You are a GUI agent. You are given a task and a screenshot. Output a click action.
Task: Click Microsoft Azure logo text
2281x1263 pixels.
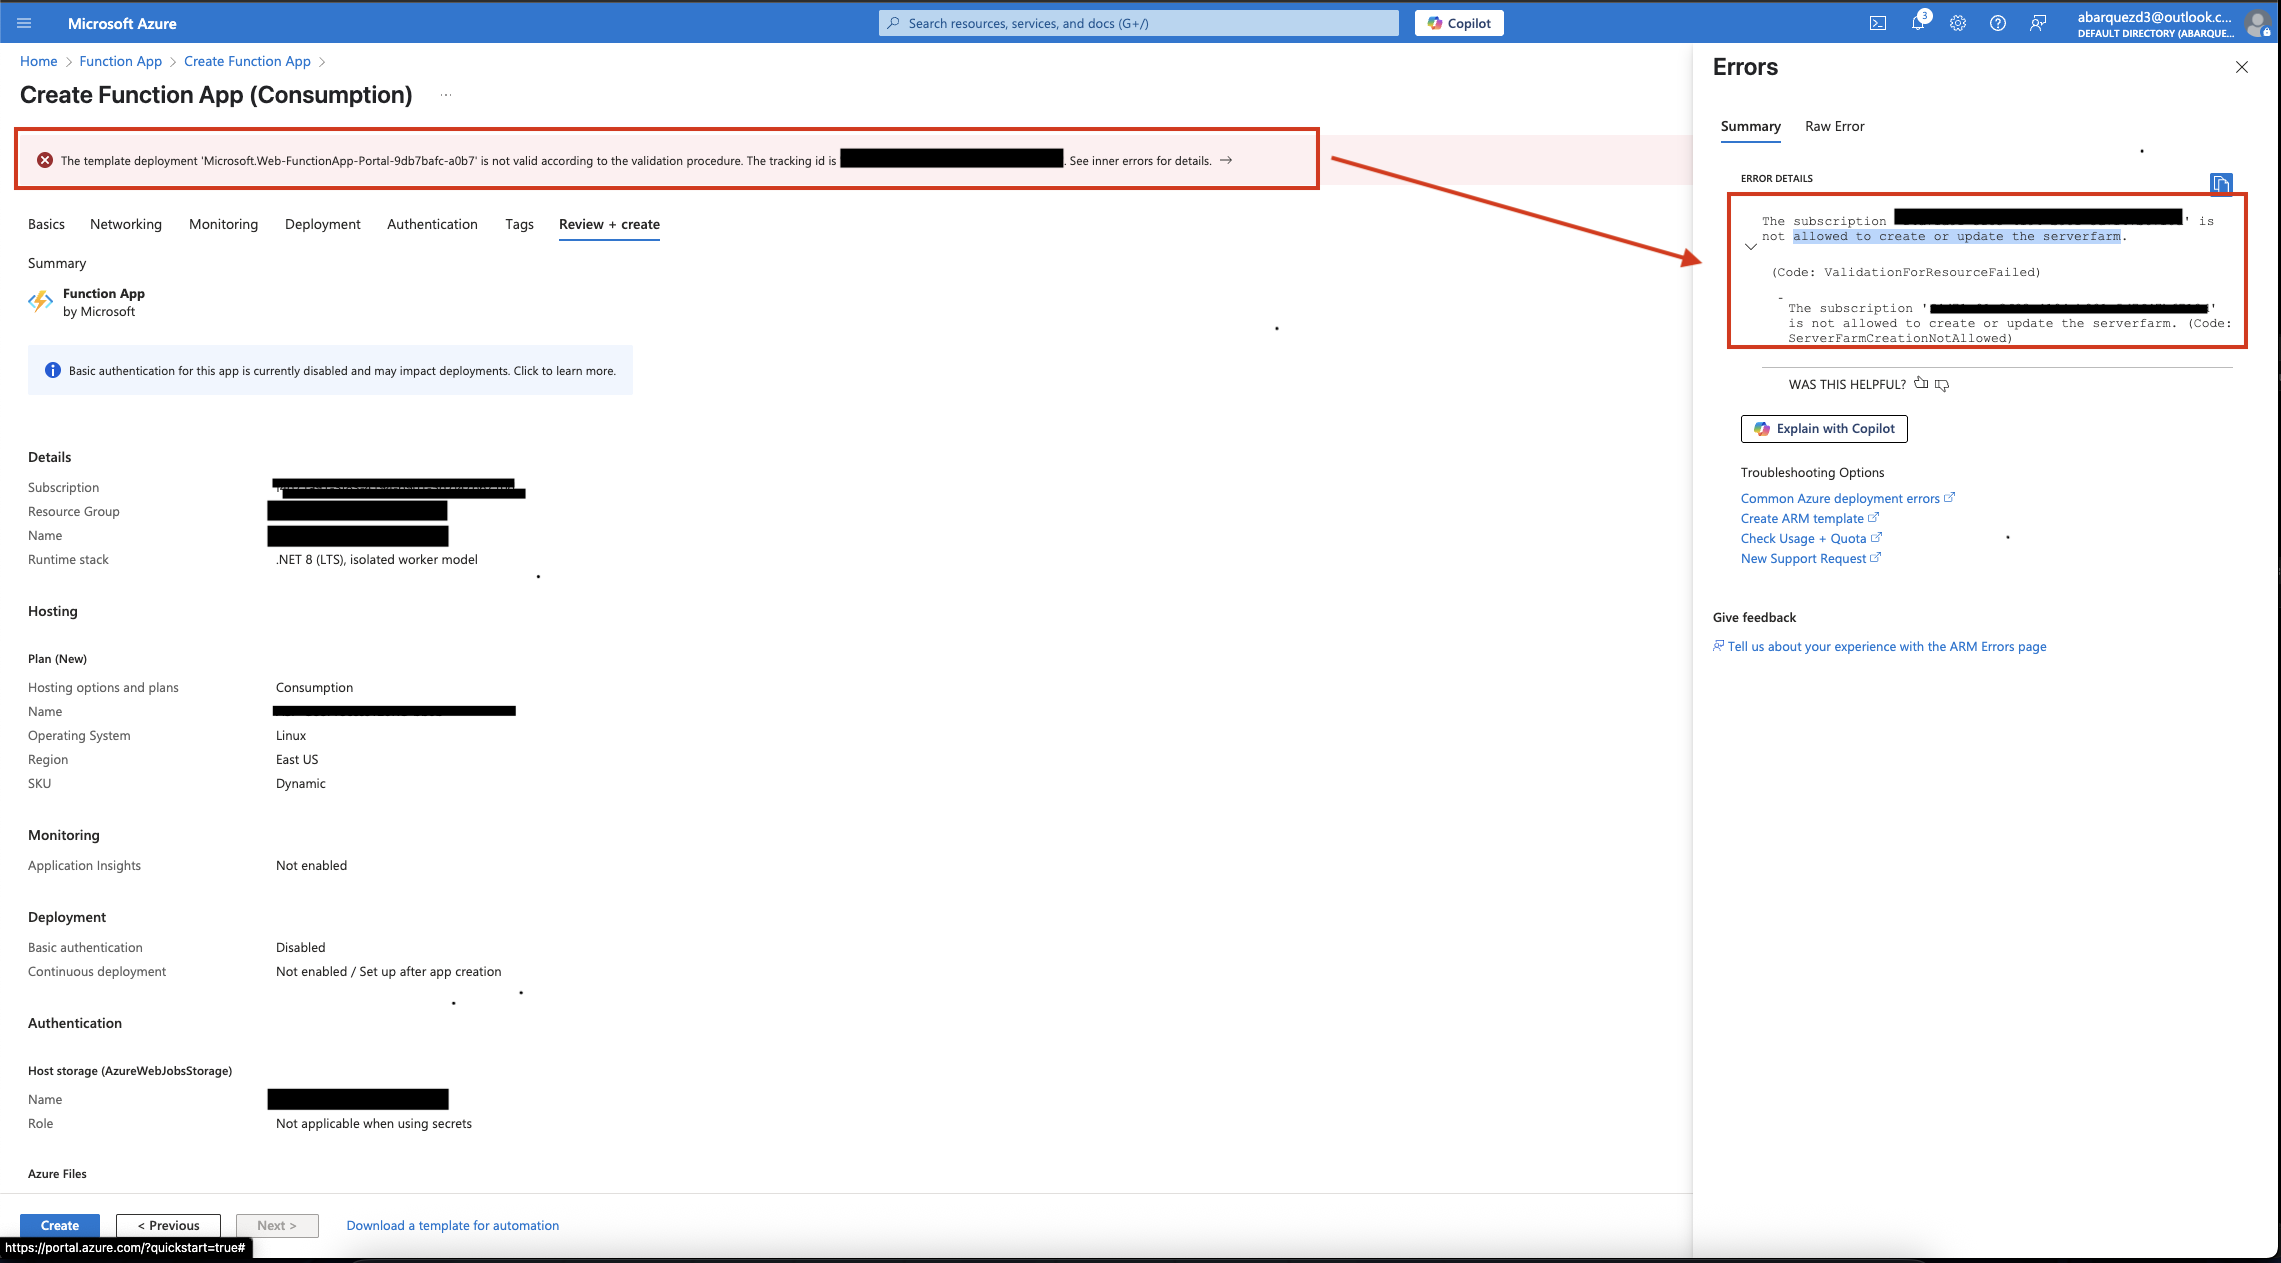coord(122,23)
